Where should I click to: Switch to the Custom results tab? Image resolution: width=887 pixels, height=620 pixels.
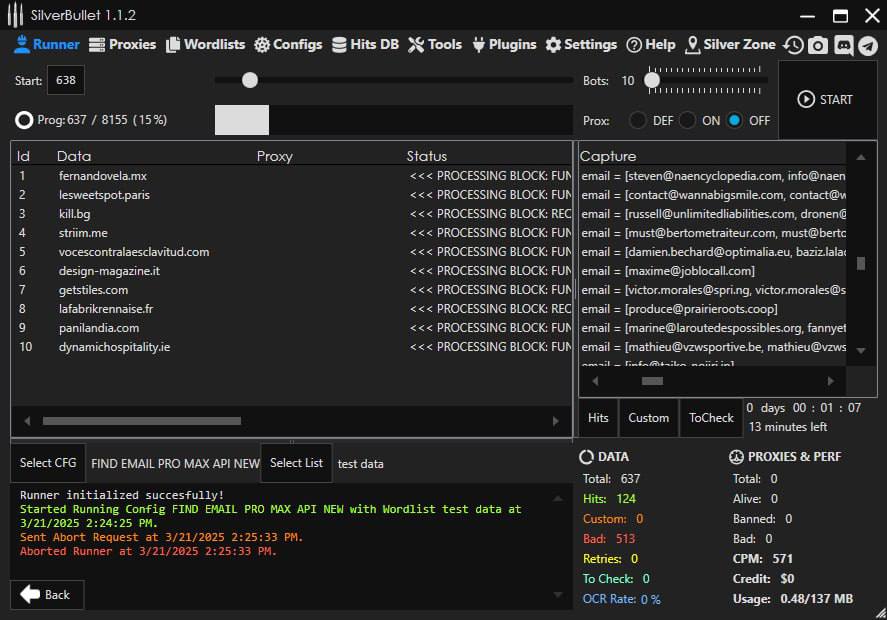point(648,418)
